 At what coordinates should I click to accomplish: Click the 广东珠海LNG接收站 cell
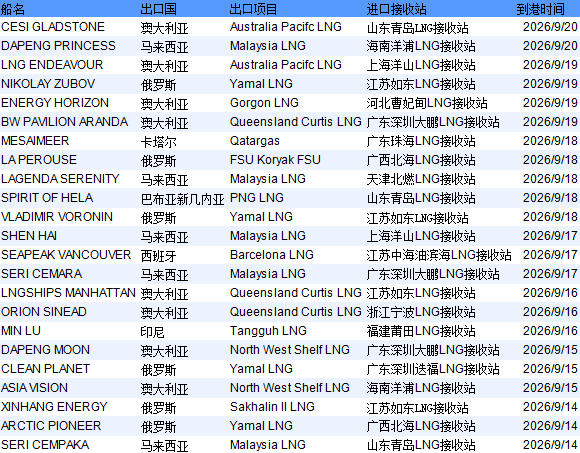pos(421,141)
